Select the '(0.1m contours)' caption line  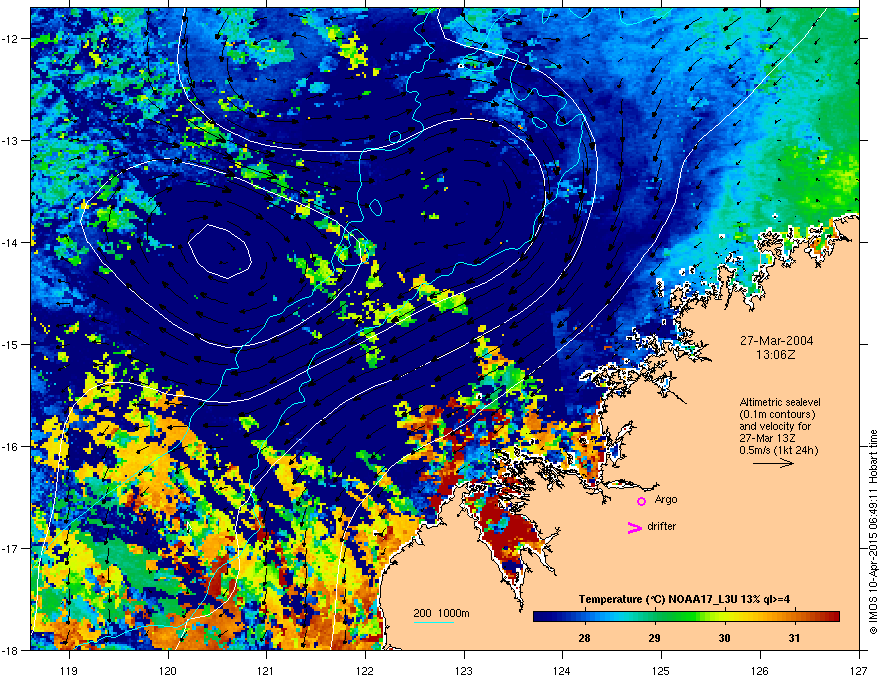tap(777, 414)
